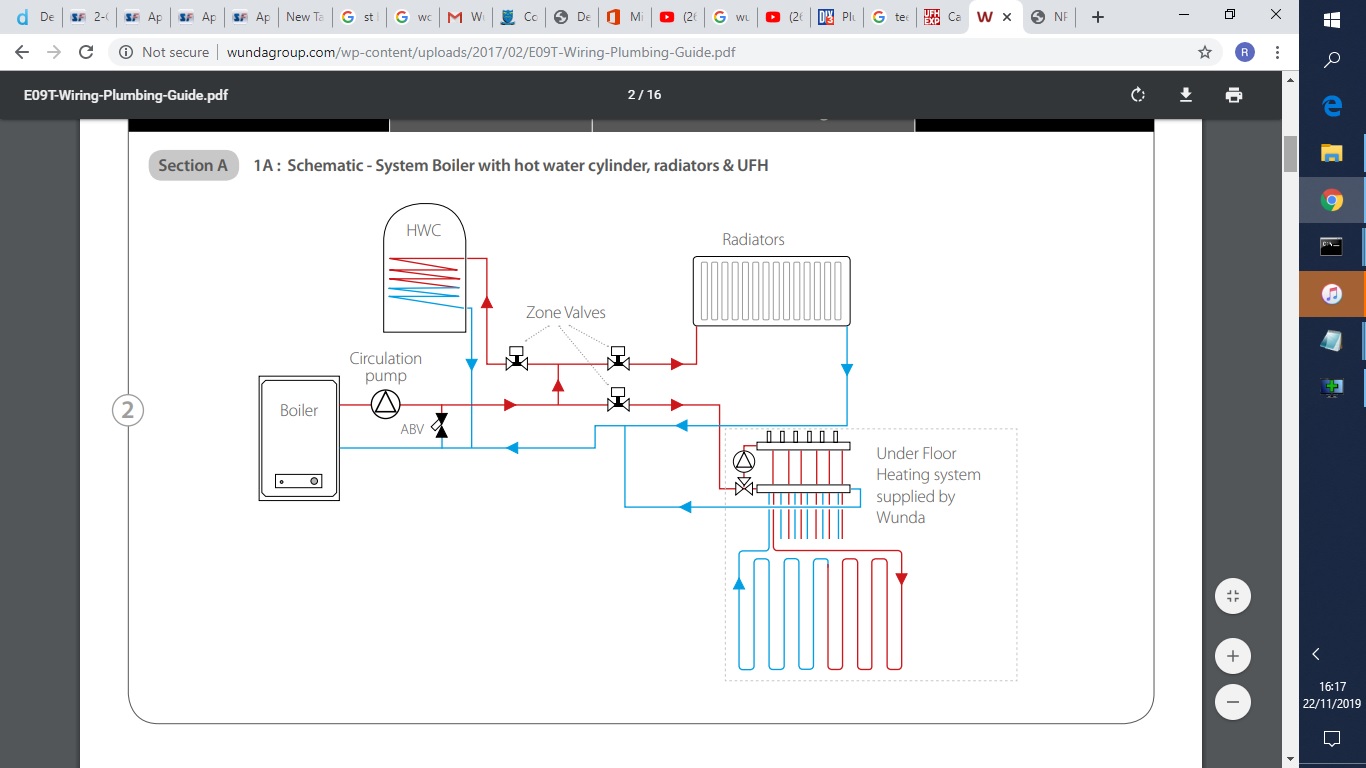The width and height of the screenshot is (1366, 768).
Task: Rotate the PDF clockwise
Action: (1137, 95)
